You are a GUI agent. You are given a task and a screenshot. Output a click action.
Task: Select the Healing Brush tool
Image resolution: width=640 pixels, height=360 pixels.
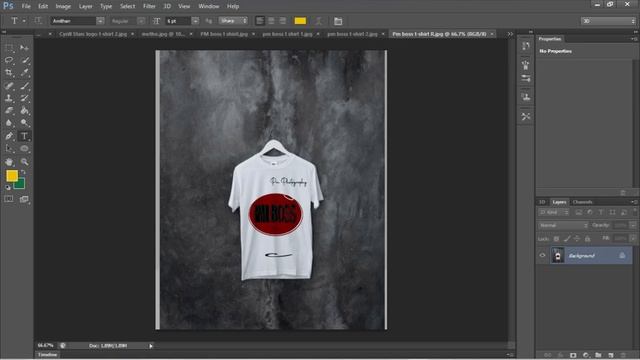click(x=9, y=86)
